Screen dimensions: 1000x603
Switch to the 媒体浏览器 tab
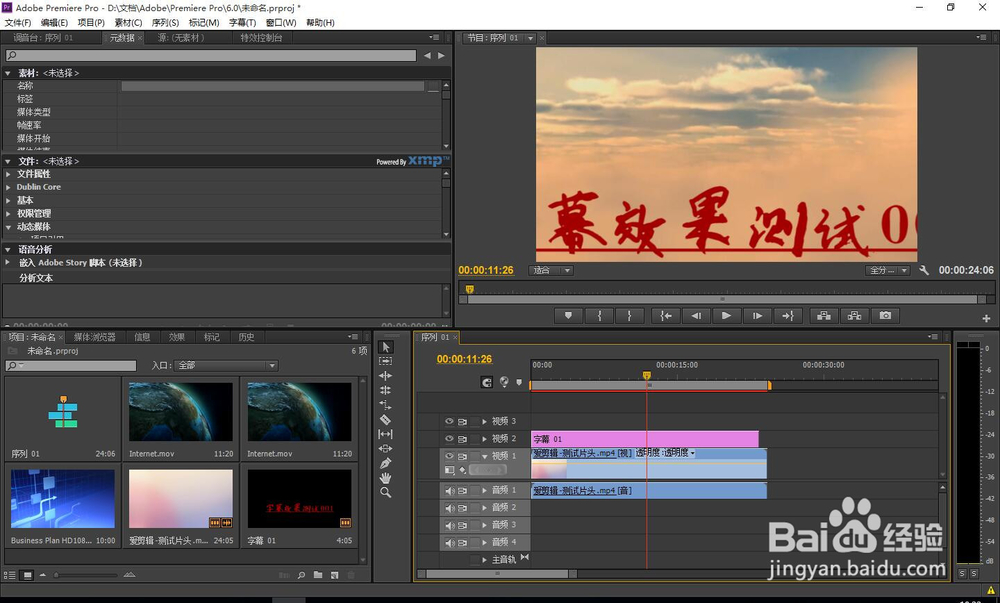pos(94,337)
